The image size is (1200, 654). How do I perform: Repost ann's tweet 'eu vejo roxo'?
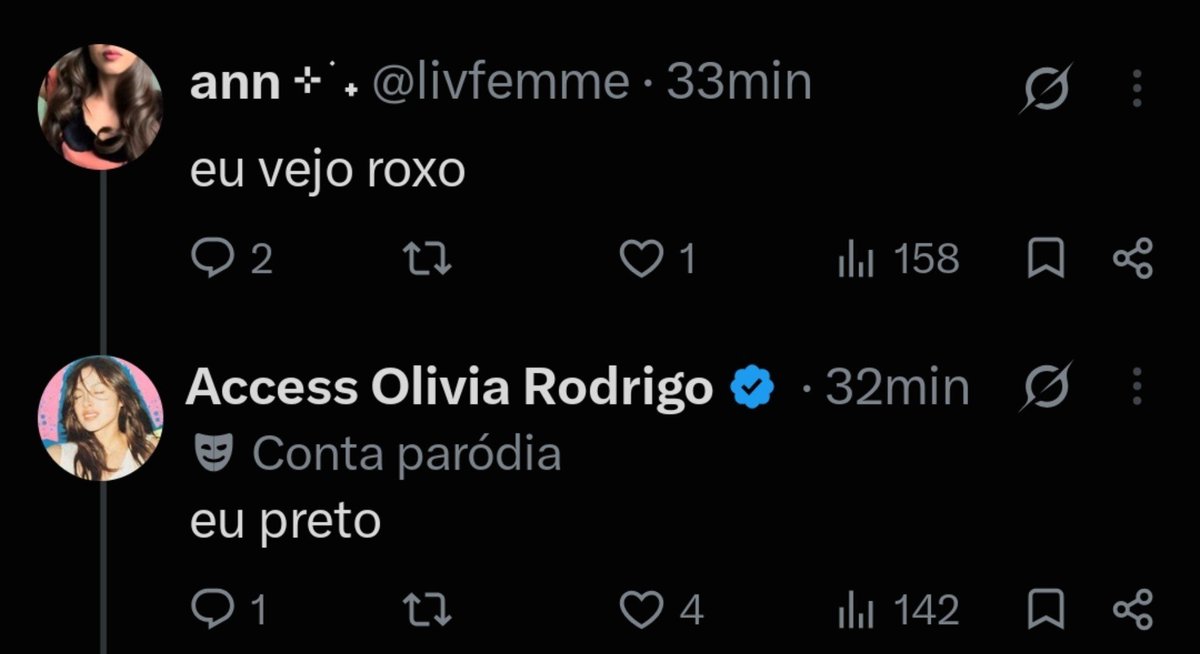426,260
